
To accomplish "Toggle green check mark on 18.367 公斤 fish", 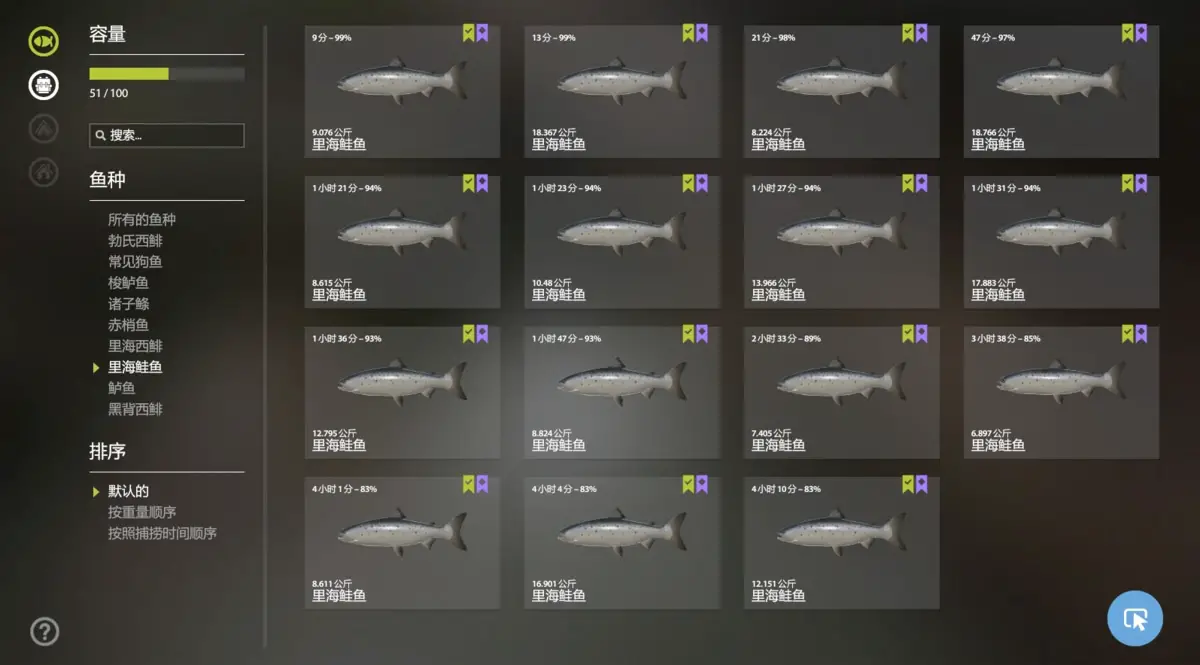I will [688, 33].
